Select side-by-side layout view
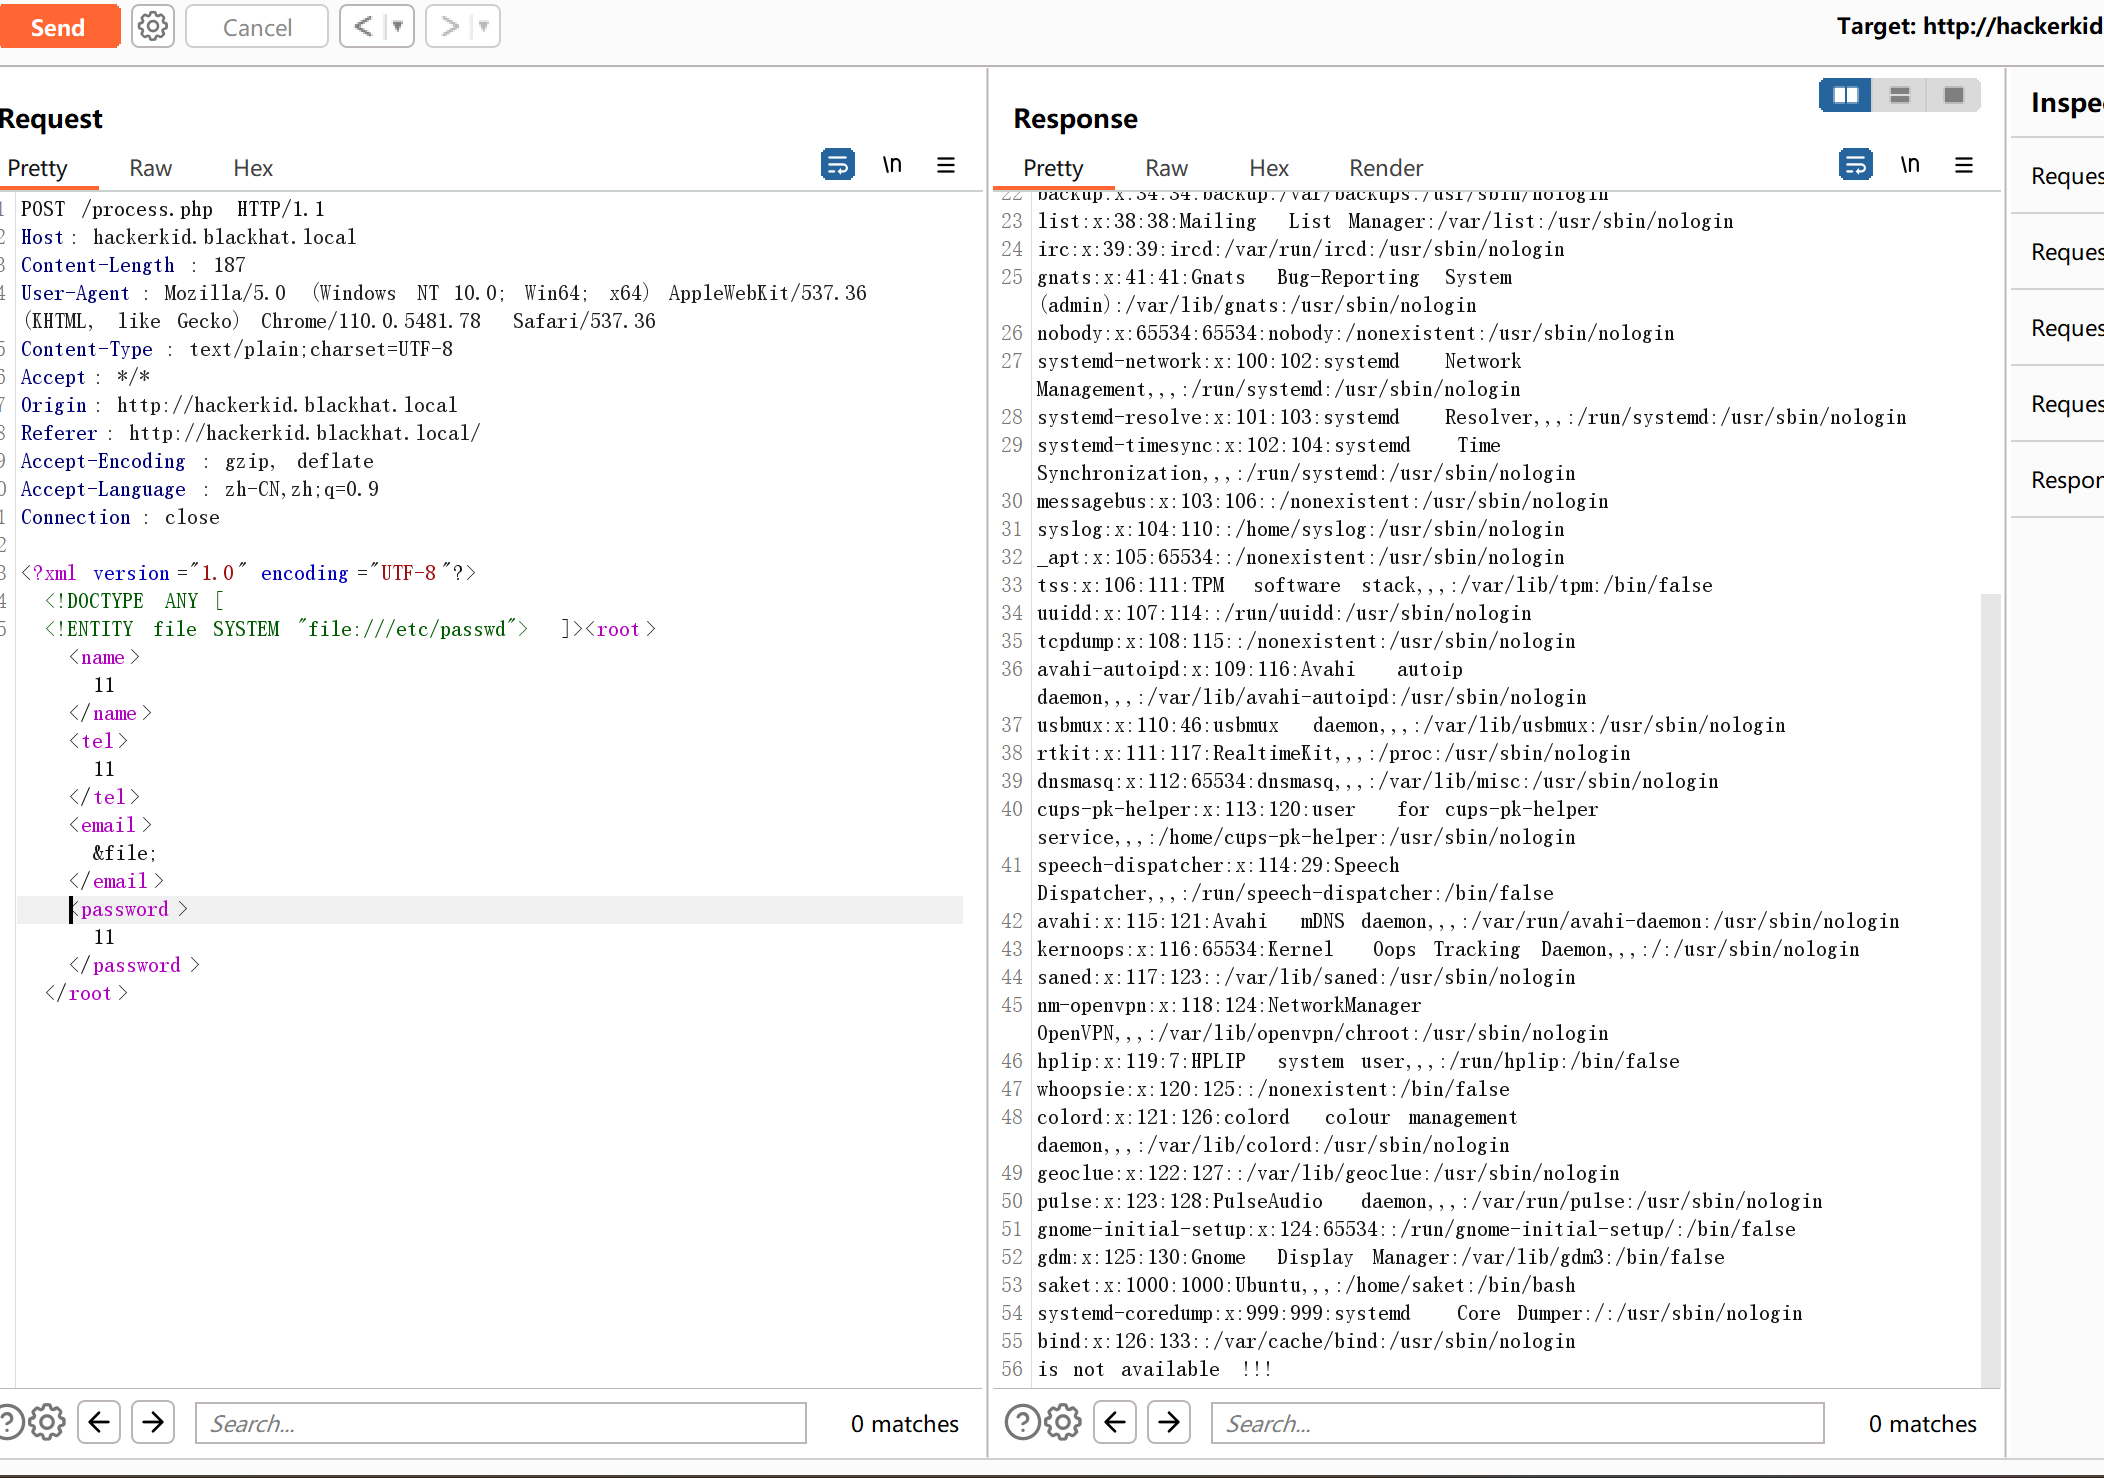The width and height of the screenshot is (2104, 1478). 1845,95
